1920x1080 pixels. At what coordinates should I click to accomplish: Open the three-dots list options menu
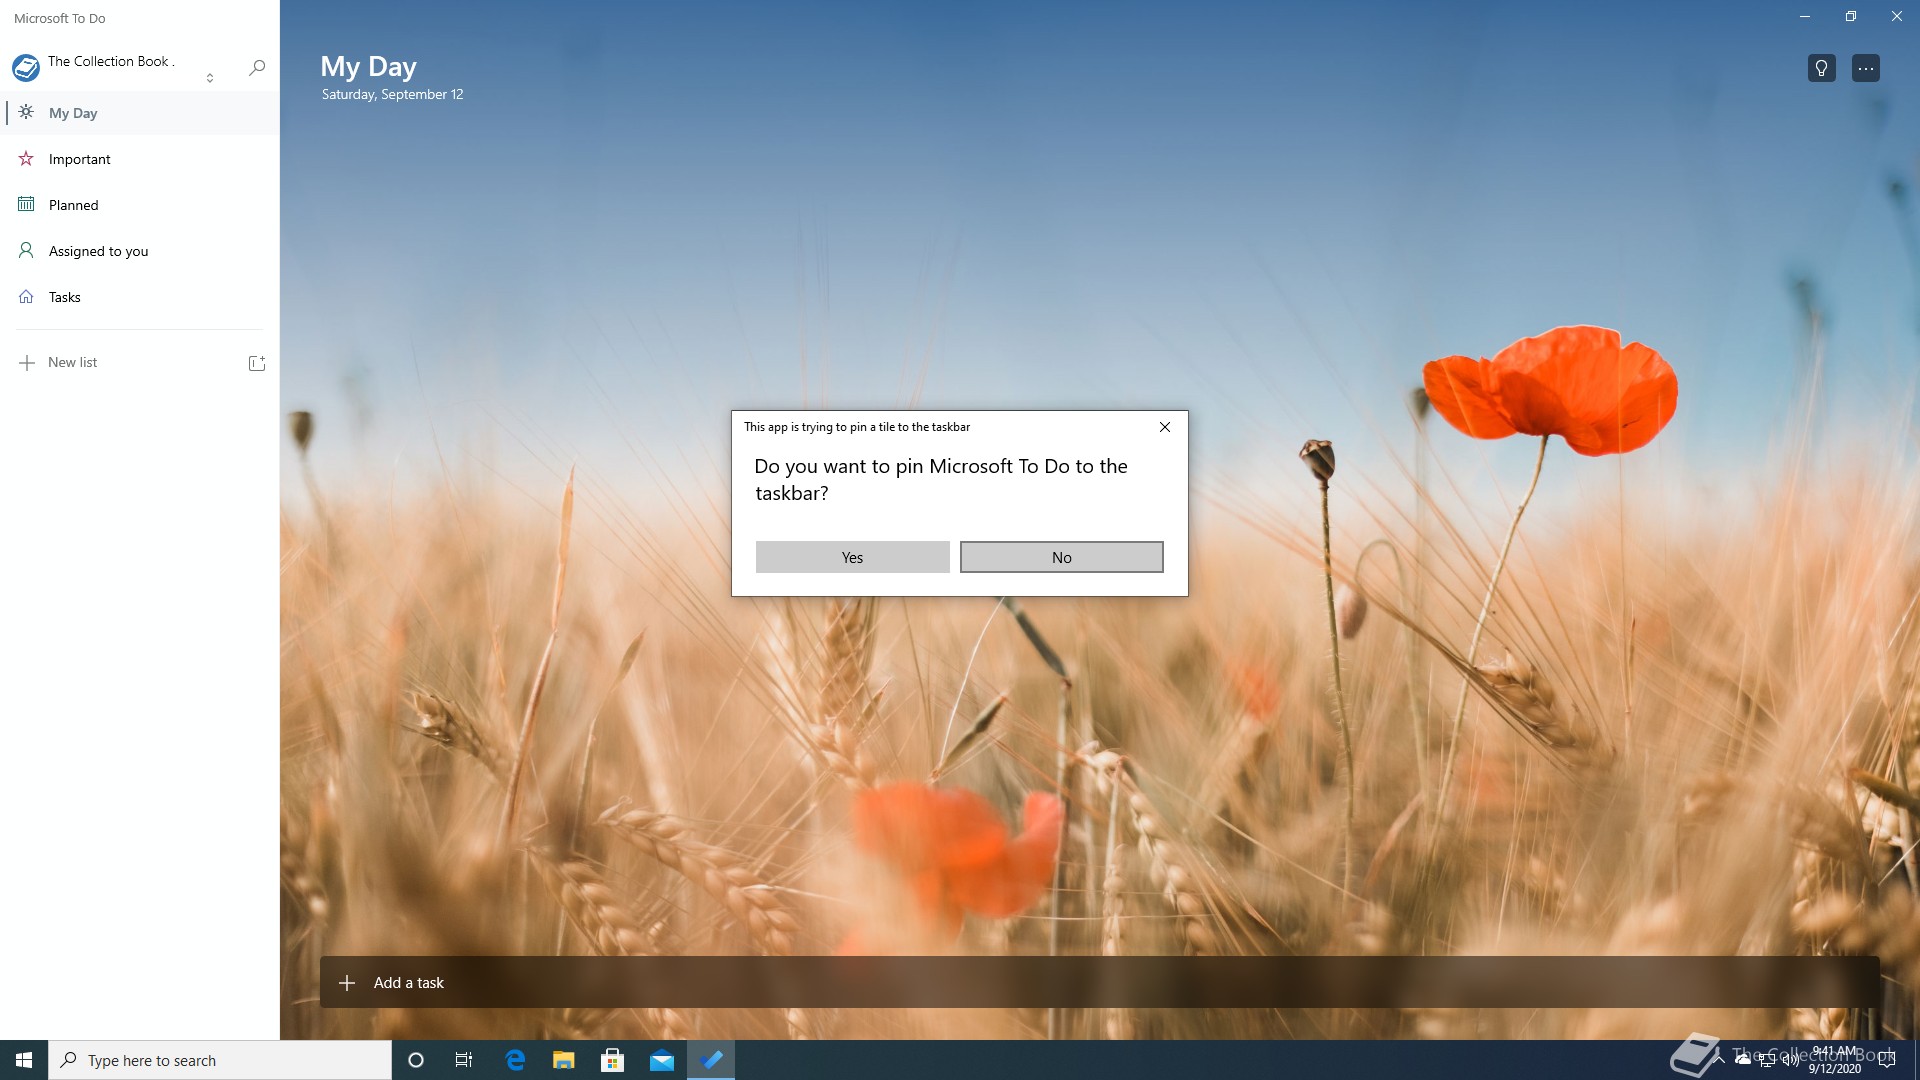tap(1865, 68)
